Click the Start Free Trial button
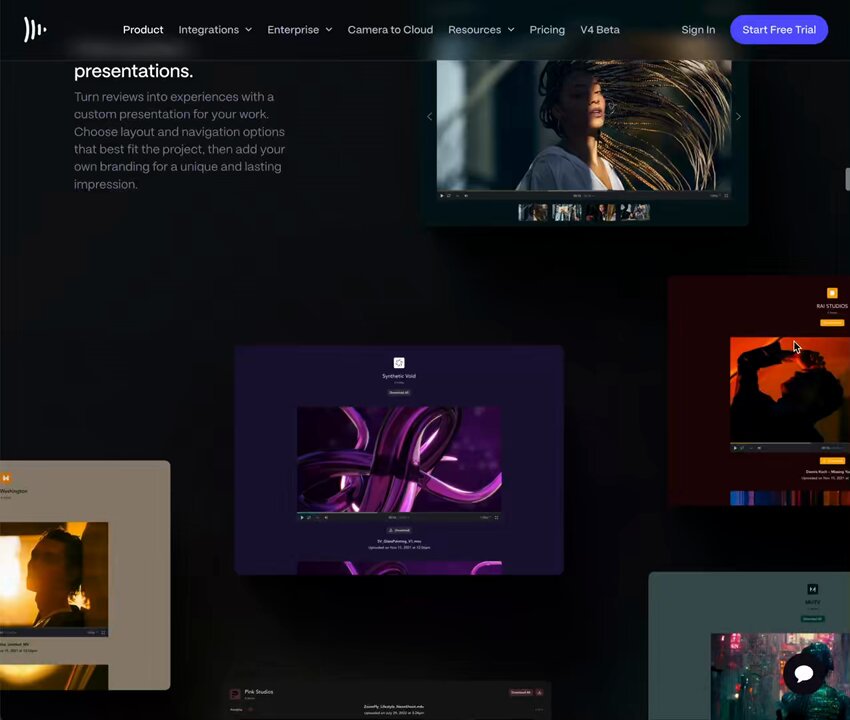Viewport: 850px width, 720px height. 779,29
